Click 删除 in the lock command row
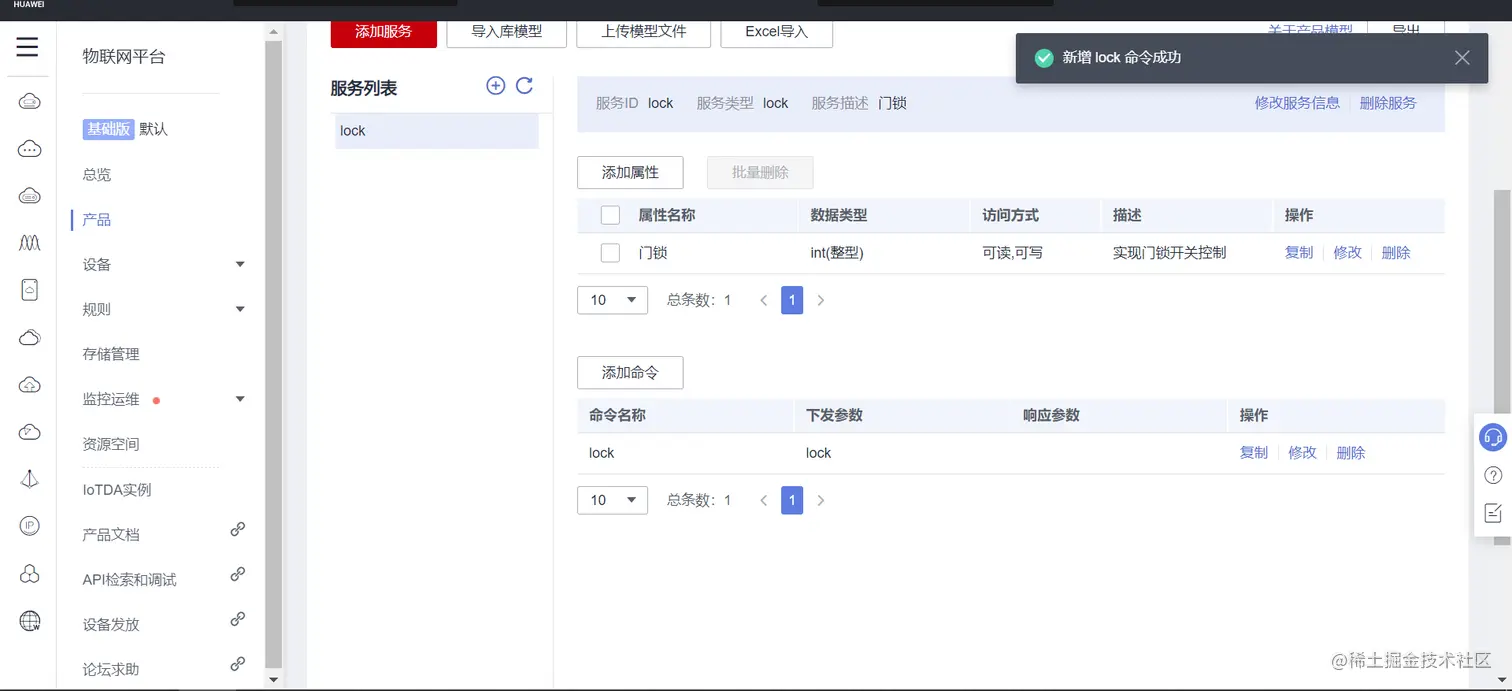The height and width of the screenshot is (691, 1512). pos(1351,453)
